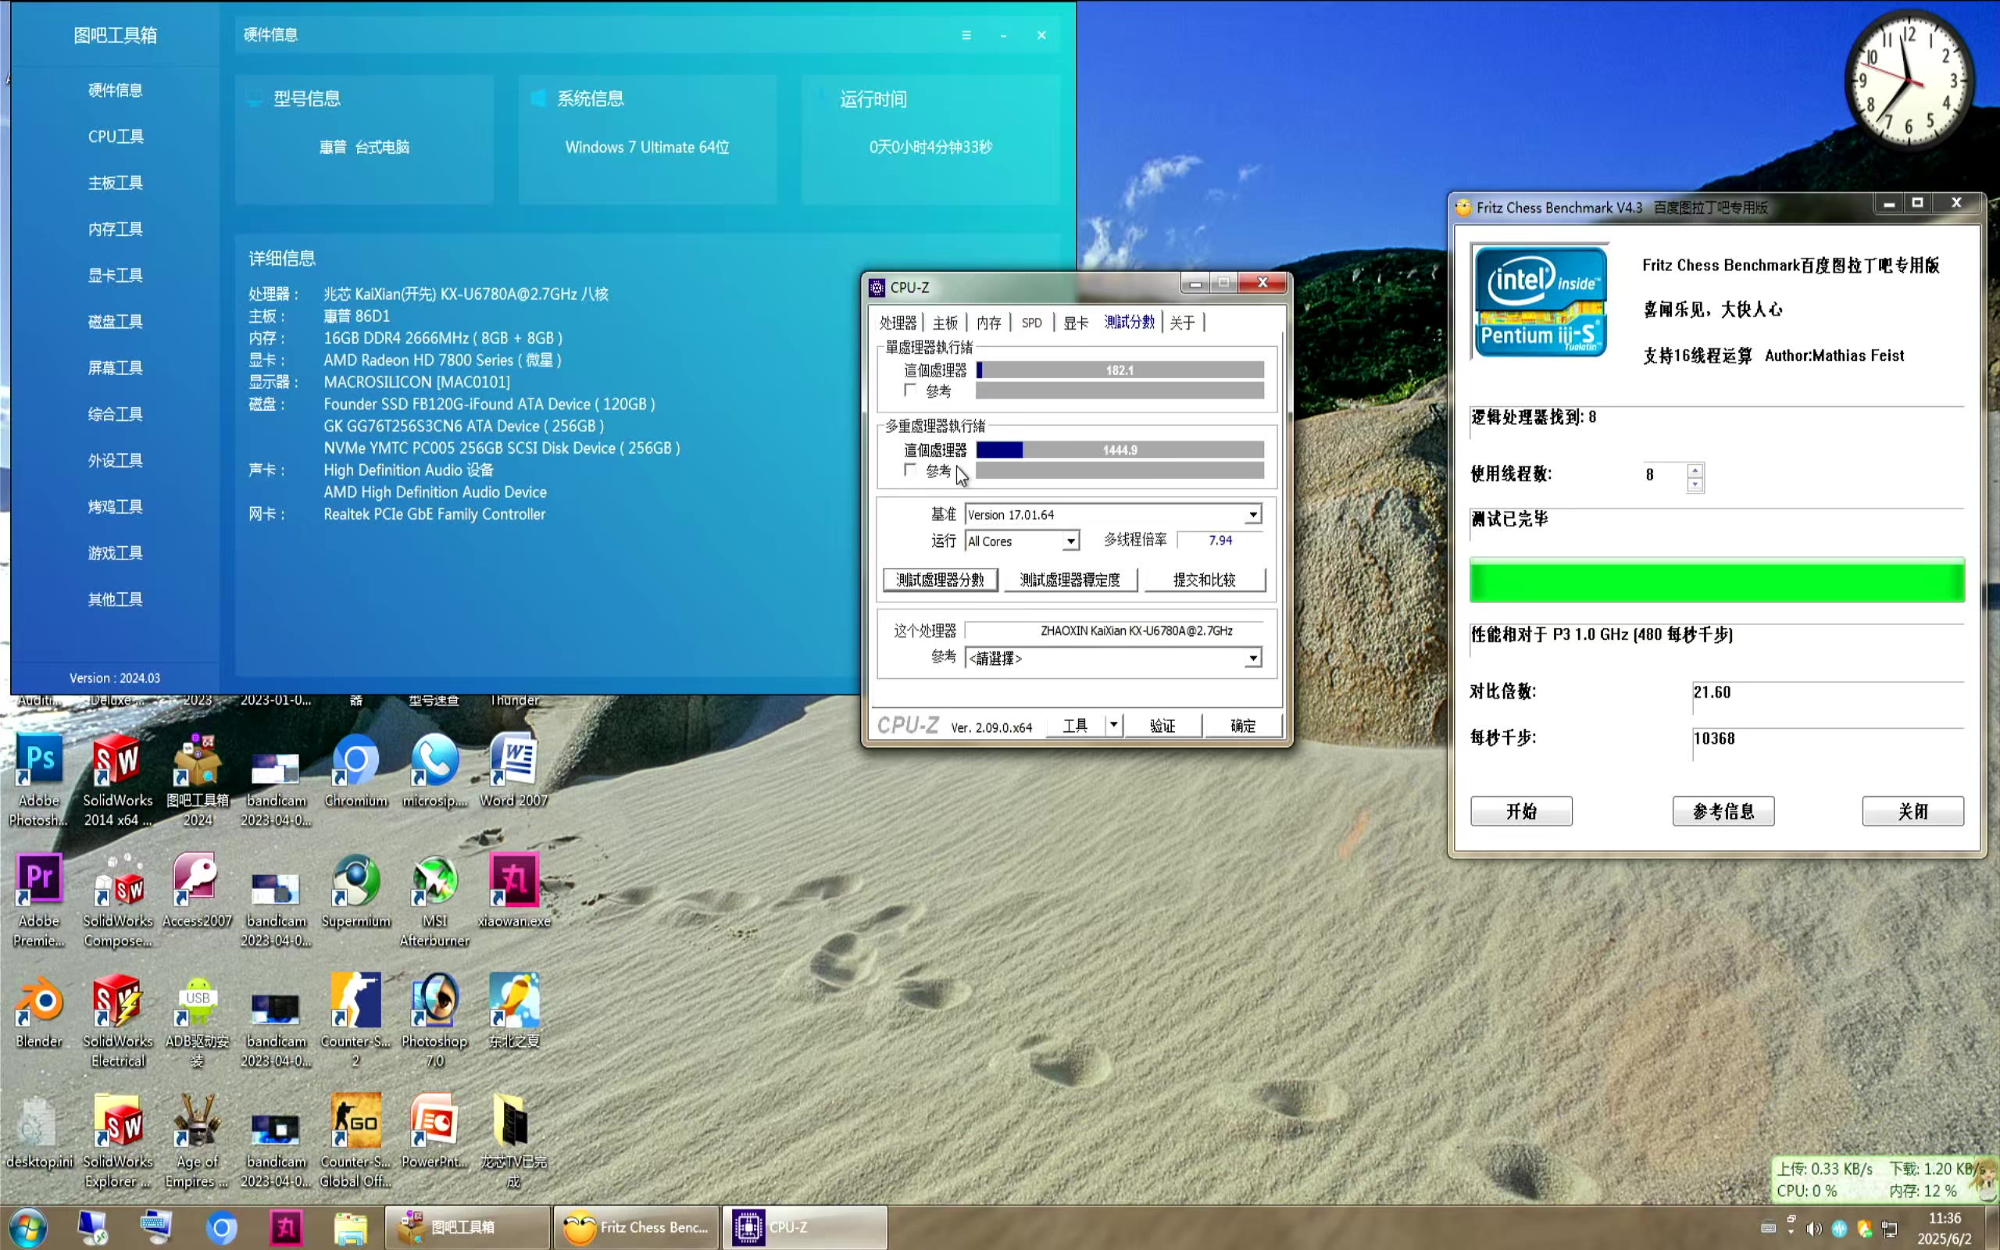
Task: Click the green Fritz progress bar
Action: [x=1717, y=580]
